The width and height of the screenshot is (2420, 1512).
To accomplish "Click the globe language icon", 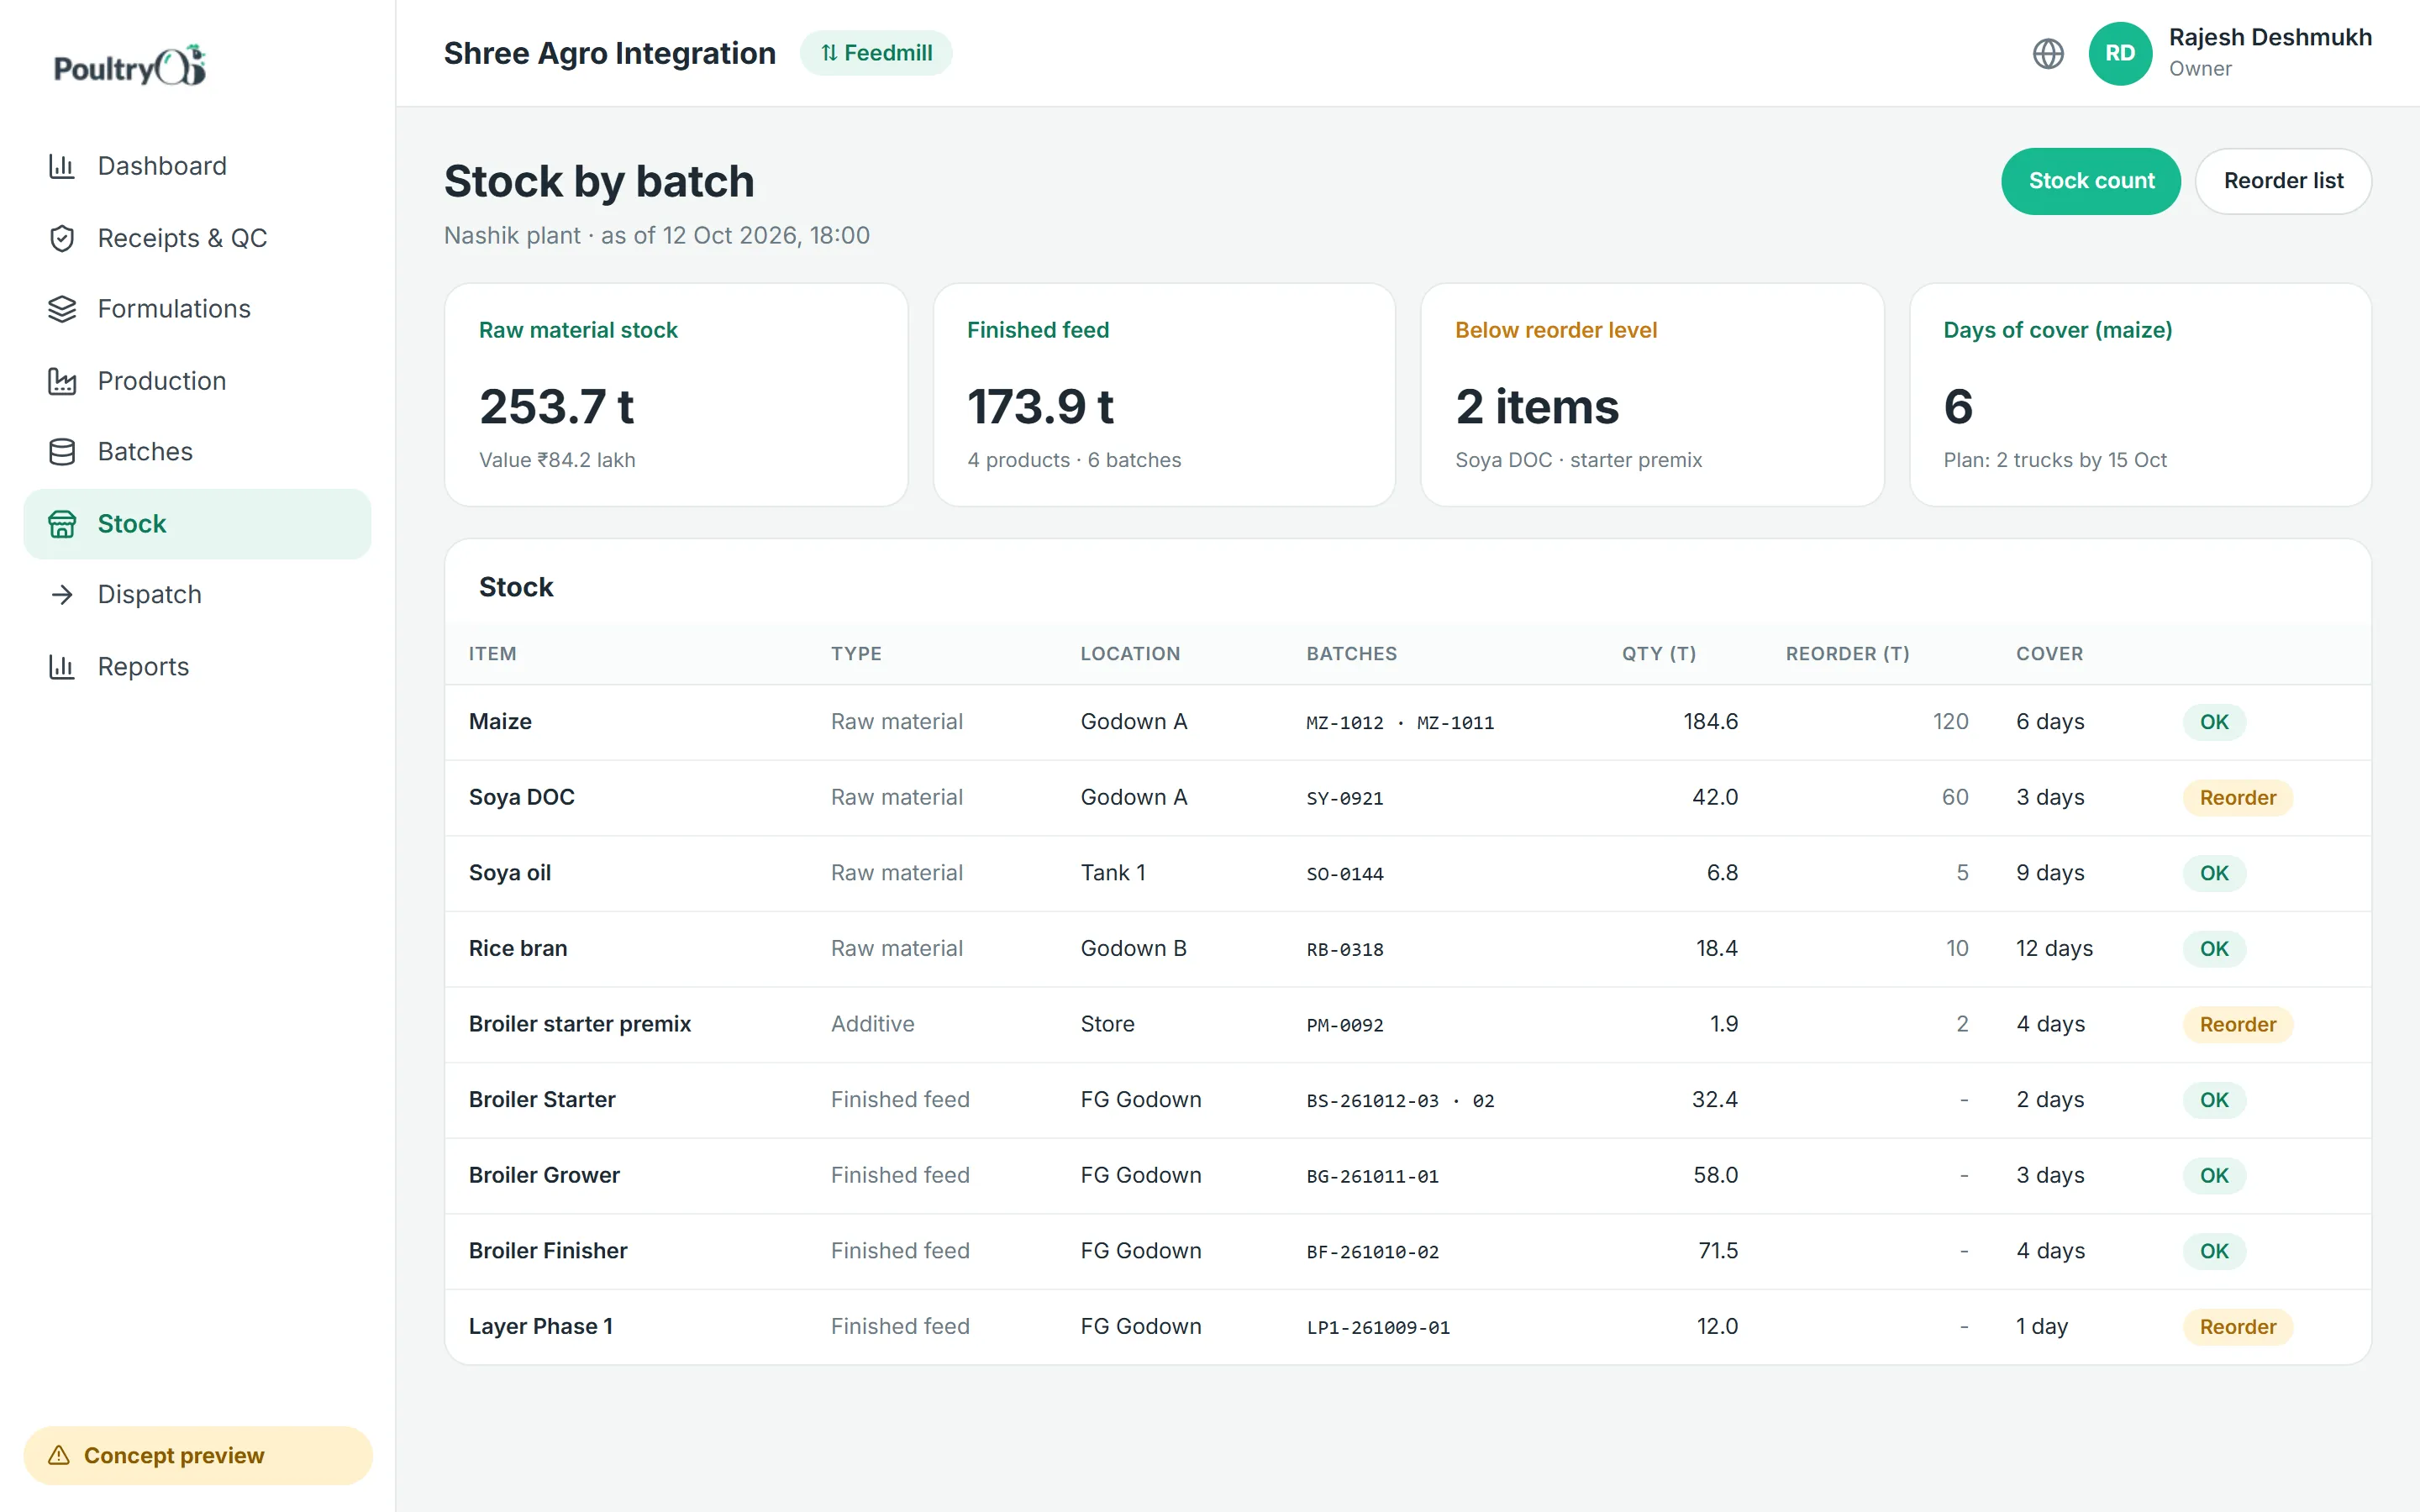I will click(x=2048, y=53).
